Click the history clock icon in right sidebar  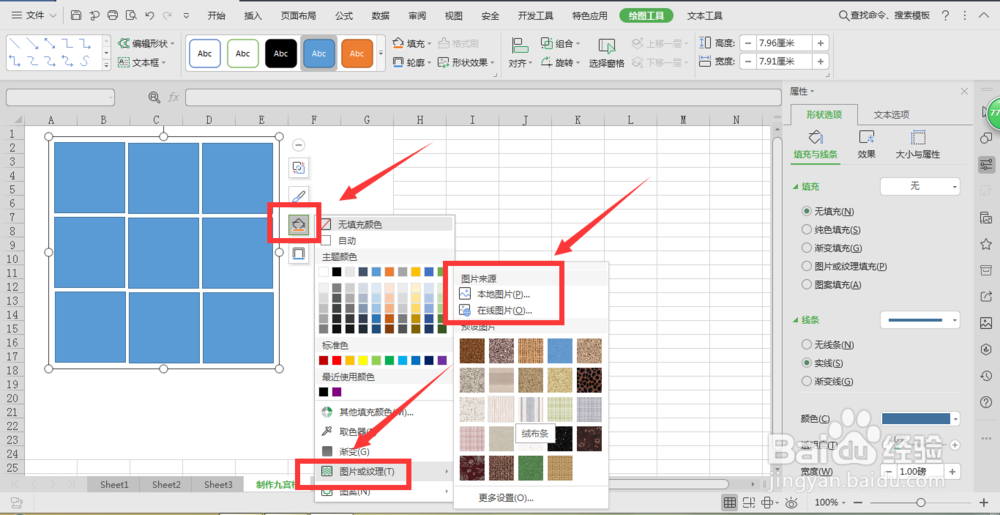pyautogui.click(x=986, y=375)
